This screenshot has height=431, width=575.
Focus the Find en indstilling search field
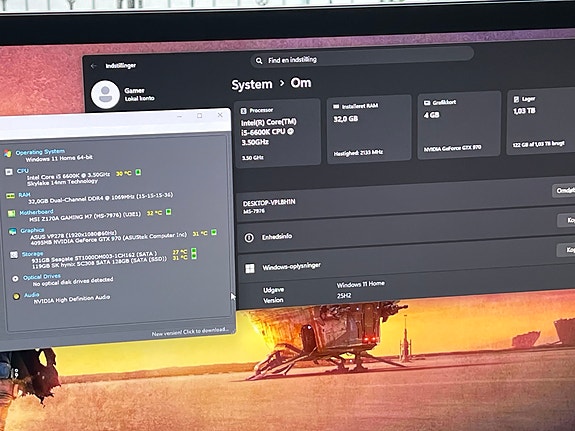tap(362, 58)
